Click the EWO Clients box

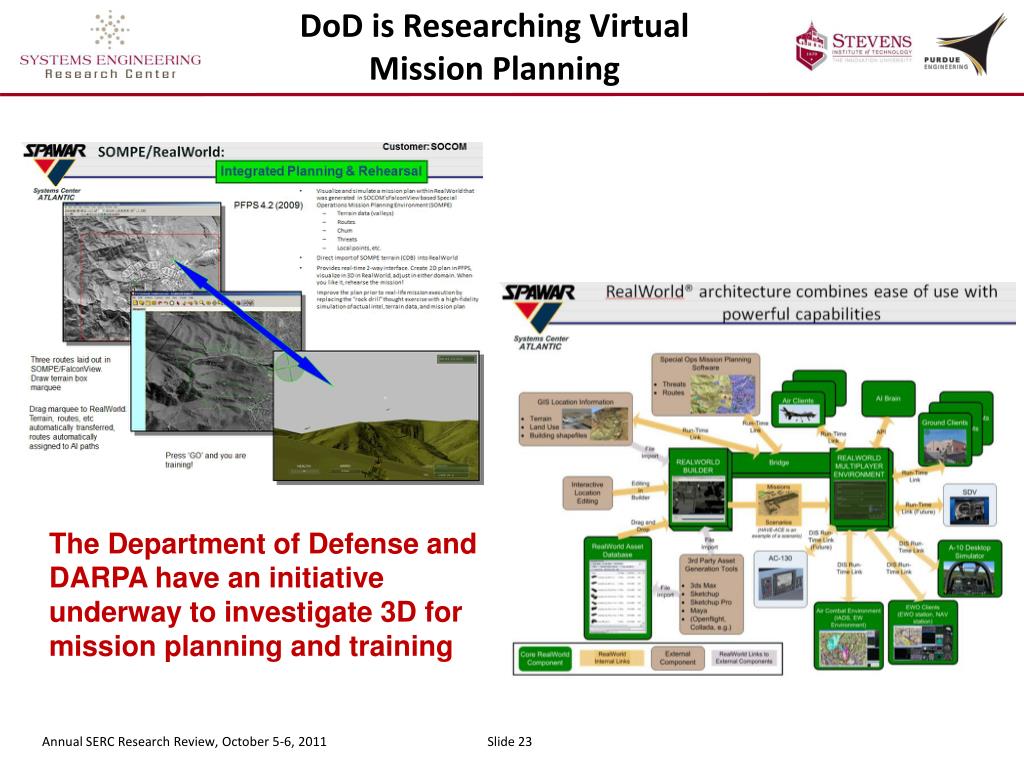click(x=922, y=633)
